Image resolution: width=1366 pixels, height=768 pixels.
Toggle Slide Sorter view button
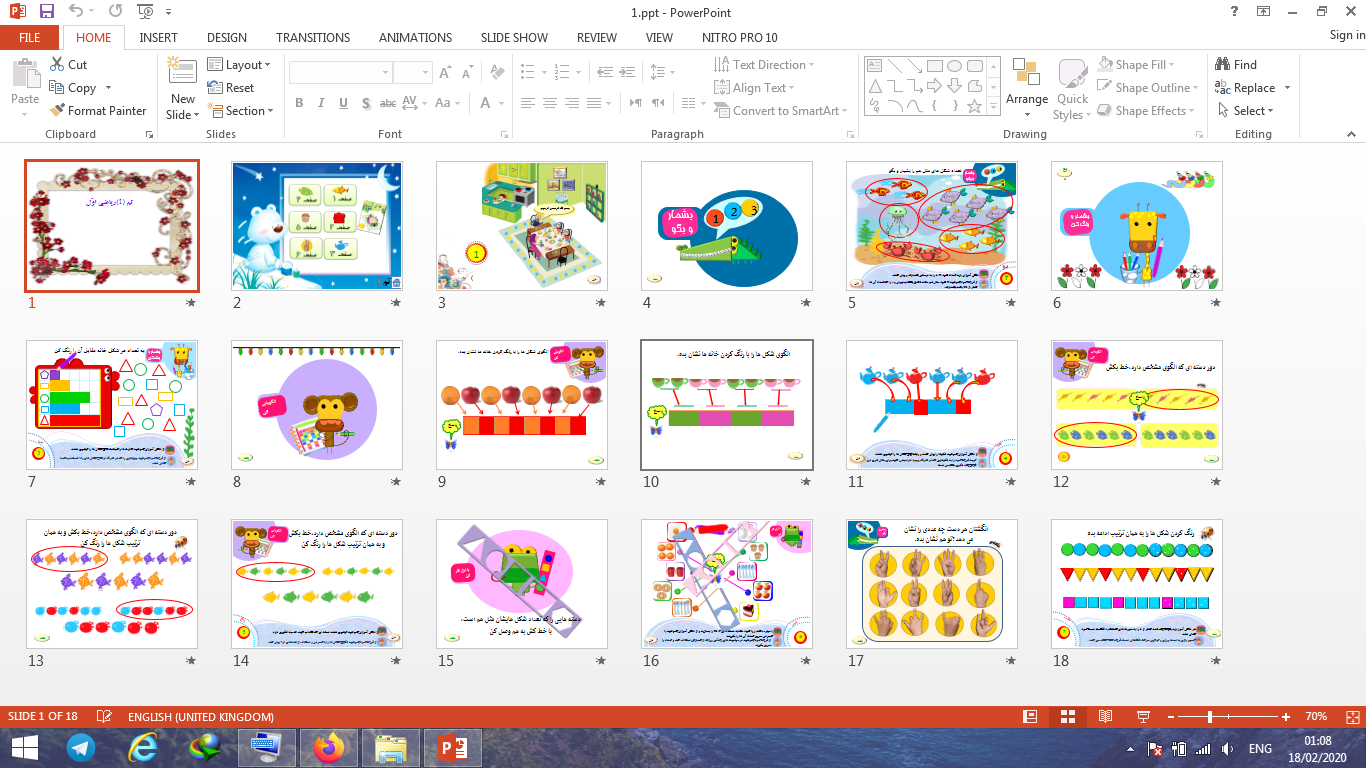coord(1067,717)
